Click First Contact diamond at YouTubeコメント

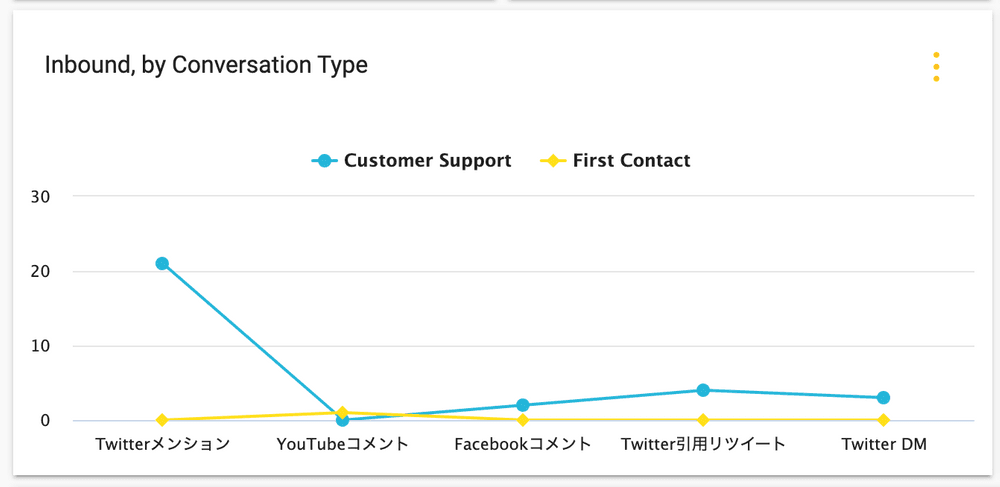click(x=342, y=411)
